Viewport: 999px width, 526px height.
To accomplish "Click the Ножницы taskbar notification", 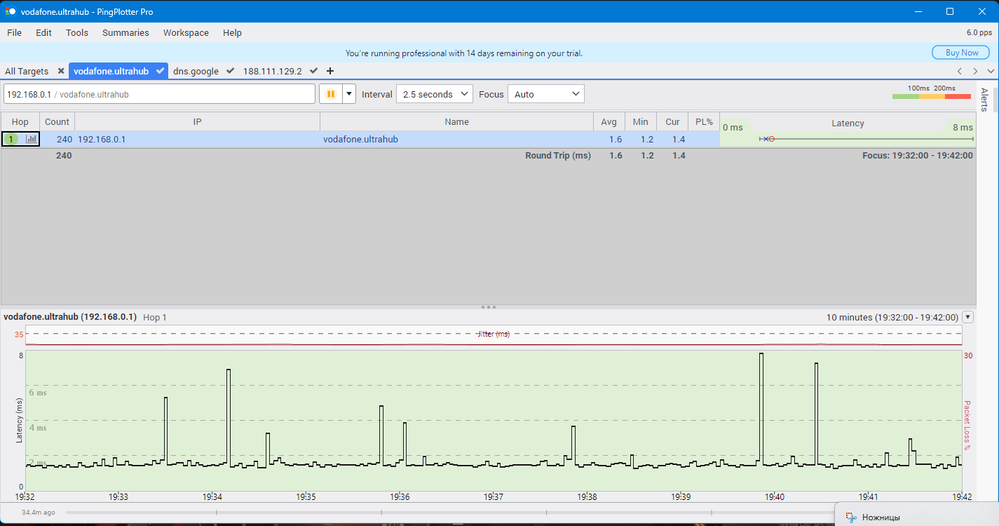I will [916, 517].
